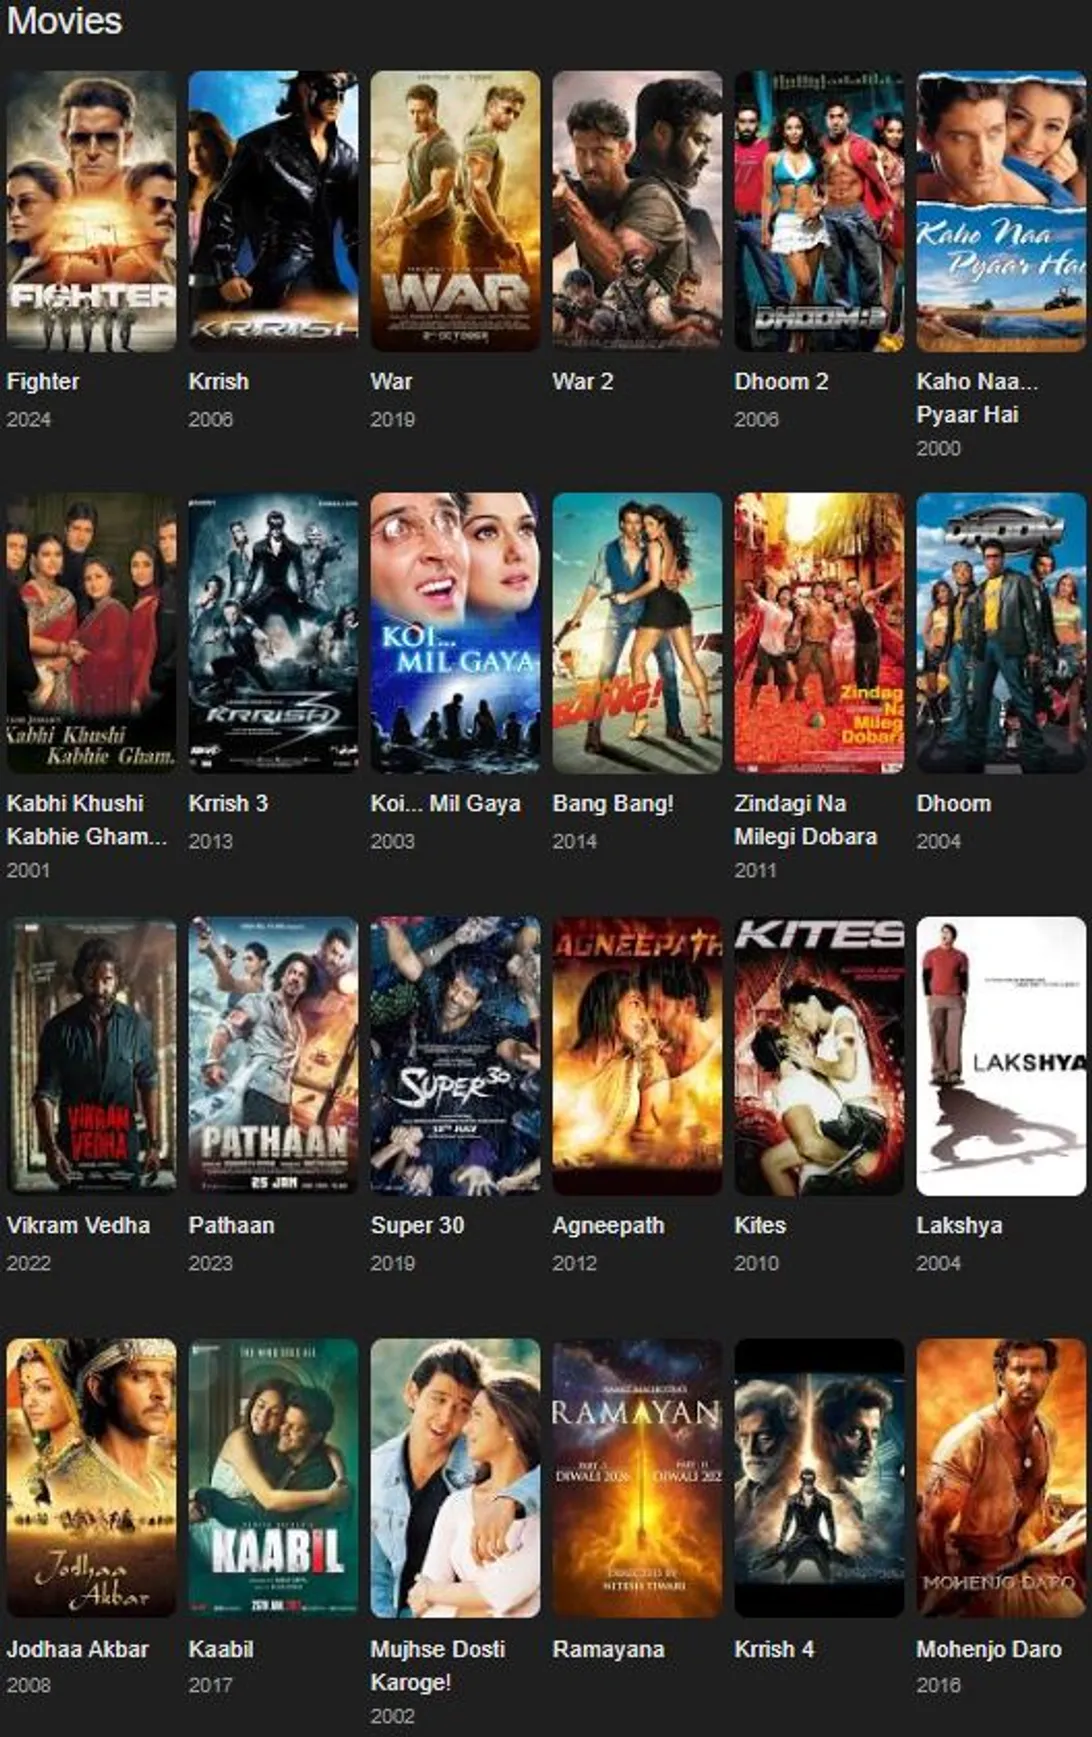Click the Vikram Vedha title text

point(78,1225)
